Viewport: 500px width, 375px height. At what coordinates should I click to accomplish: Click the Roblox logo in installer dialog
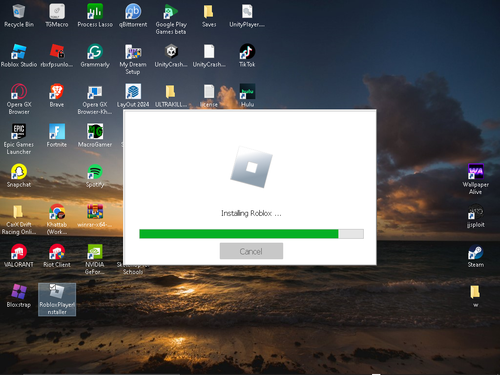(x=251, y=167)
